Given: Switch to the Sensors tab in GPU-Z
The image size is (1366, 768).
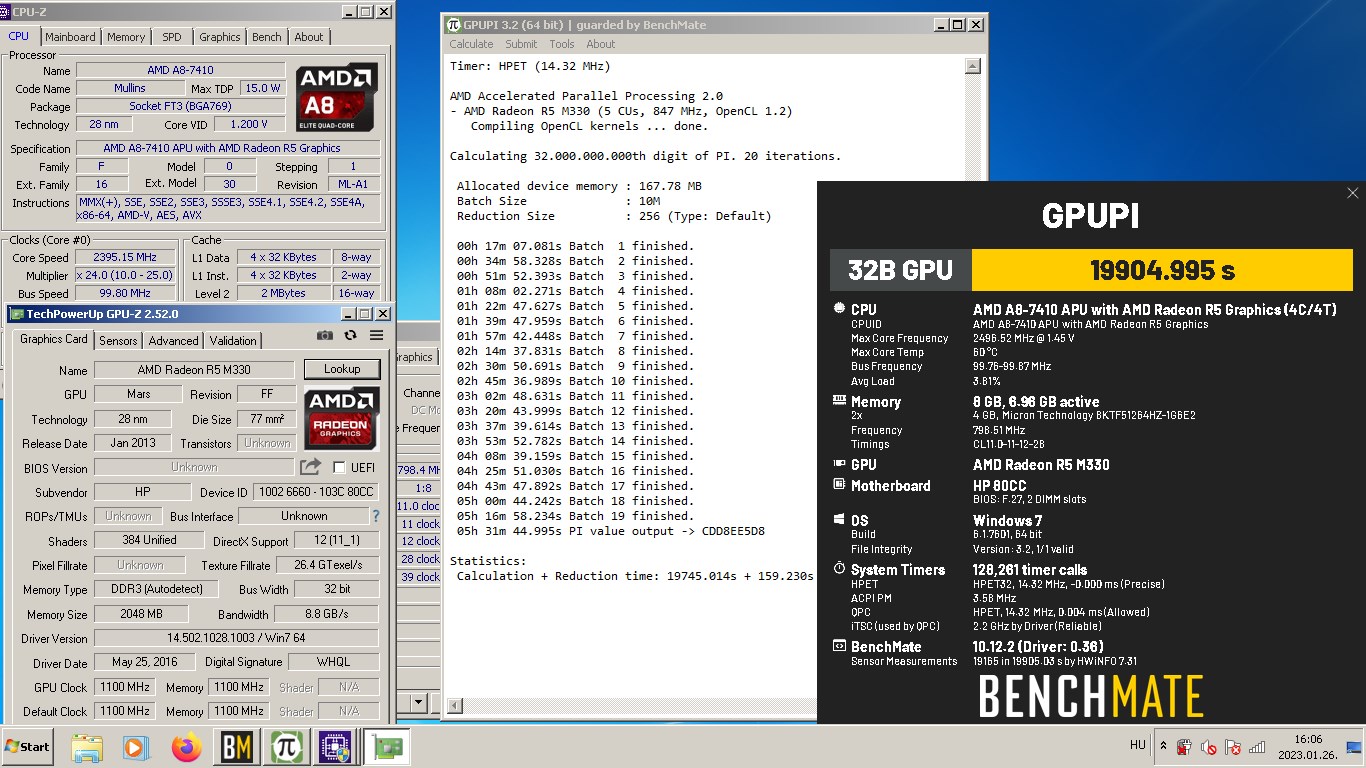Looking at the screenshot, I should tap(118, 341).
